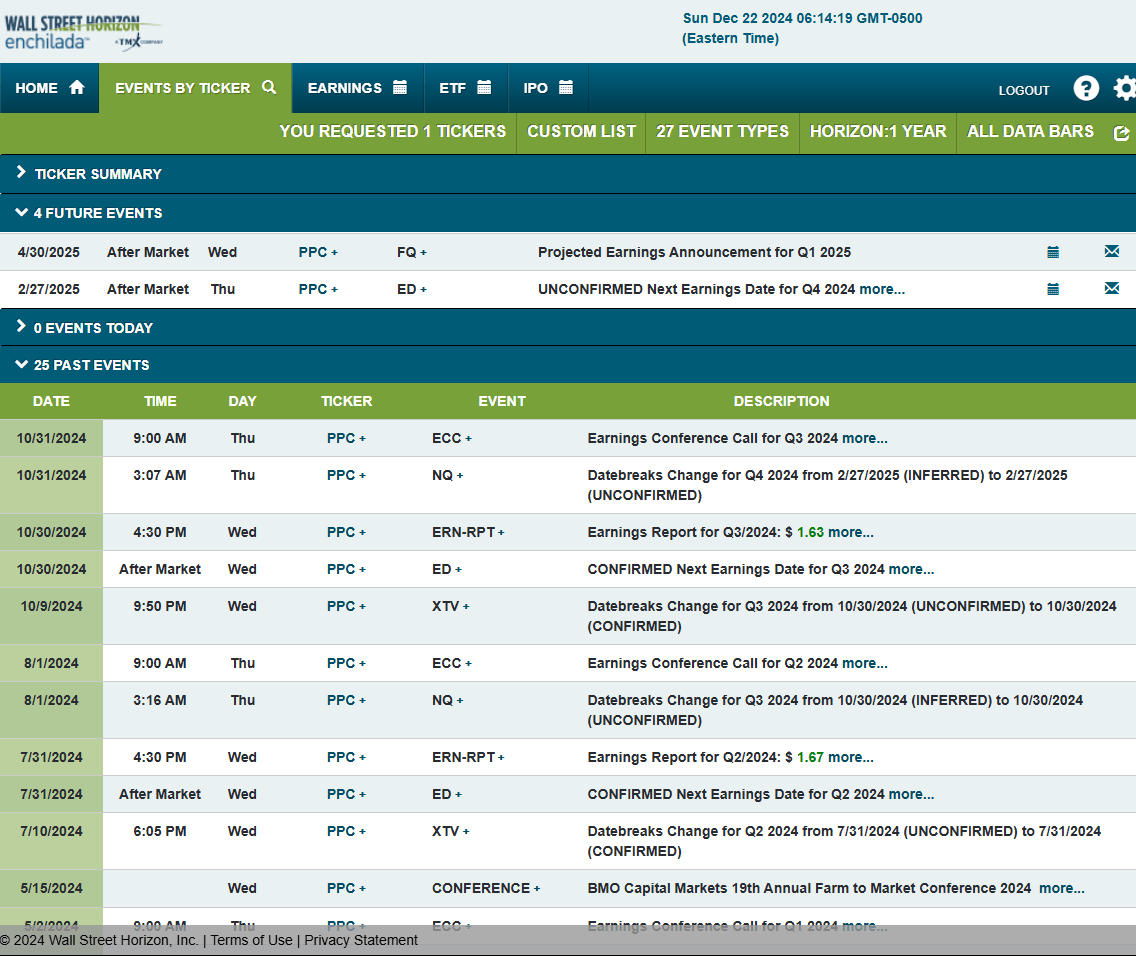Click LOGOUT
The height and width of the screenshot is (956, 1136).
click(1023, 90)
